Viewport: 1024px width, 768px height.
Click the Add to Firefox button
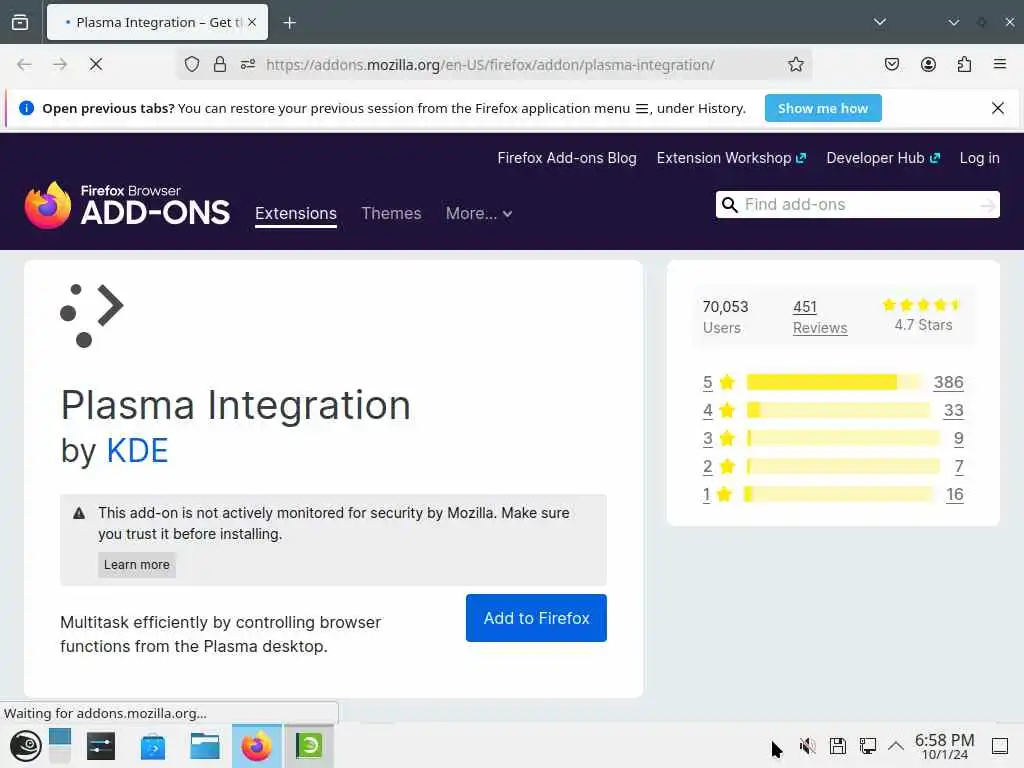(536, 618)
